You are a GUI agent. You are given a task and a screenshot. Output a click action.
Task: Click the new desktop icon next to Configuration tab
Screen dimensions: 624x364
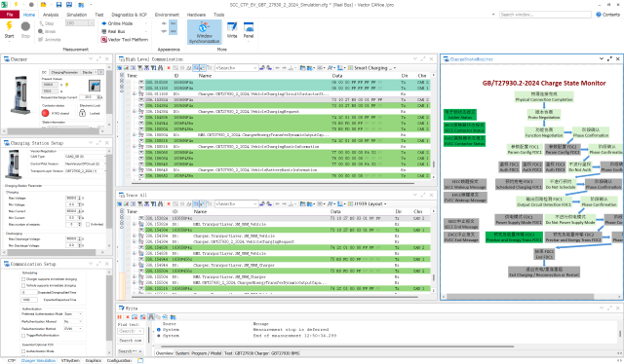[x=140, y=360]
